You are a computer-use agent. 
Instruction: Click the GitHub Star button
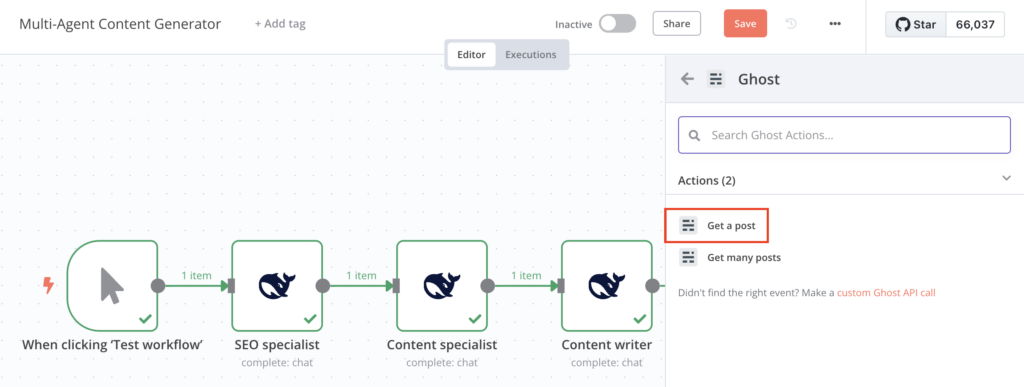pyautogui.click(x=916, y=25)
